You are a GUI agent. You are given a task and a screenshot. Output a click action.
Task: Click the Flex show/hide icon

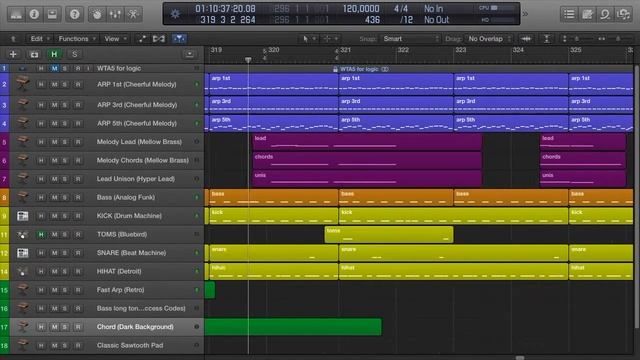click(159, 38)
